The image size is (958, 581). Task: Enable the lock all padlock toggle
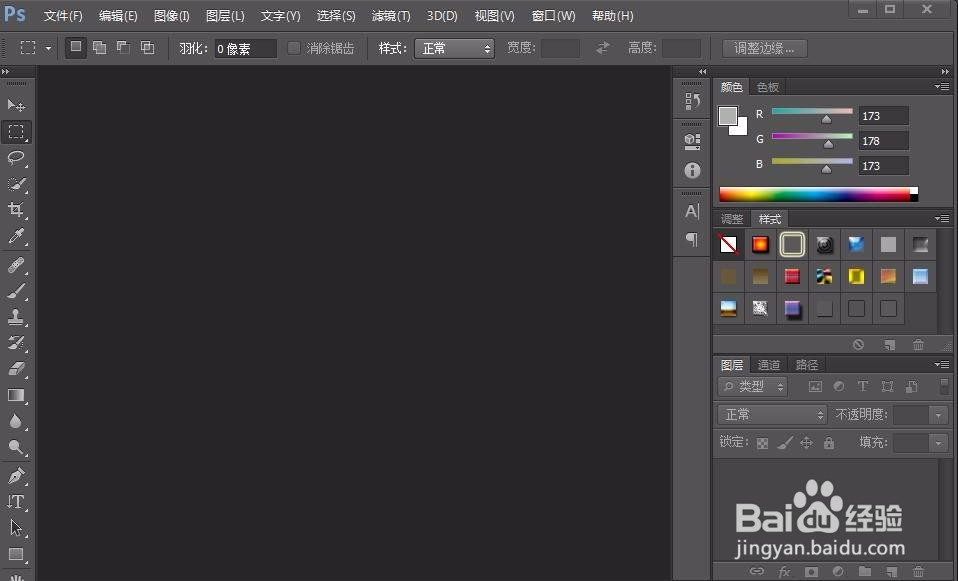tap(828, 442)
